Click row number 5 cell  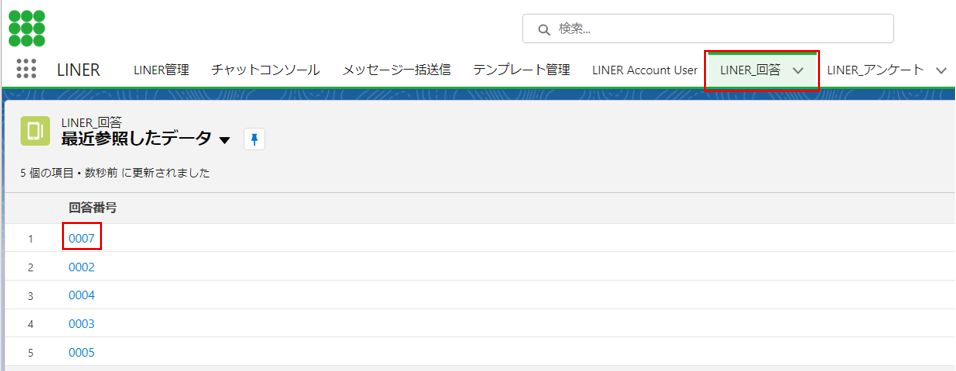[x=30, y=353]
